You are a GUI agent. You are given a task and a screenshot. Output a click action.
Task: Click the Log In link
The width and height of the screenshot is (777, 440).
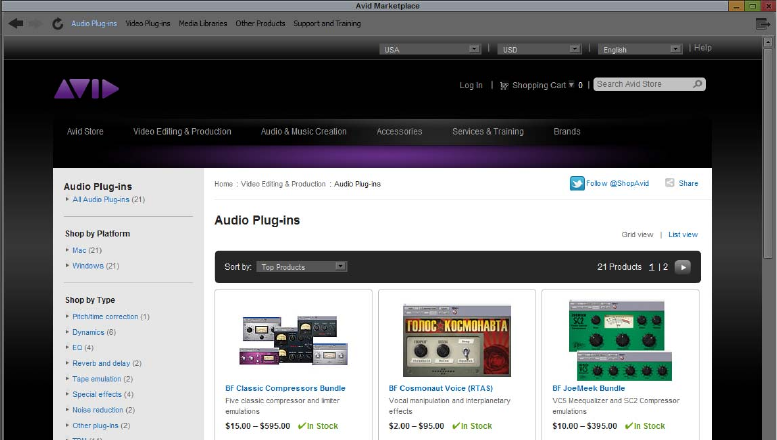(471, 85)
